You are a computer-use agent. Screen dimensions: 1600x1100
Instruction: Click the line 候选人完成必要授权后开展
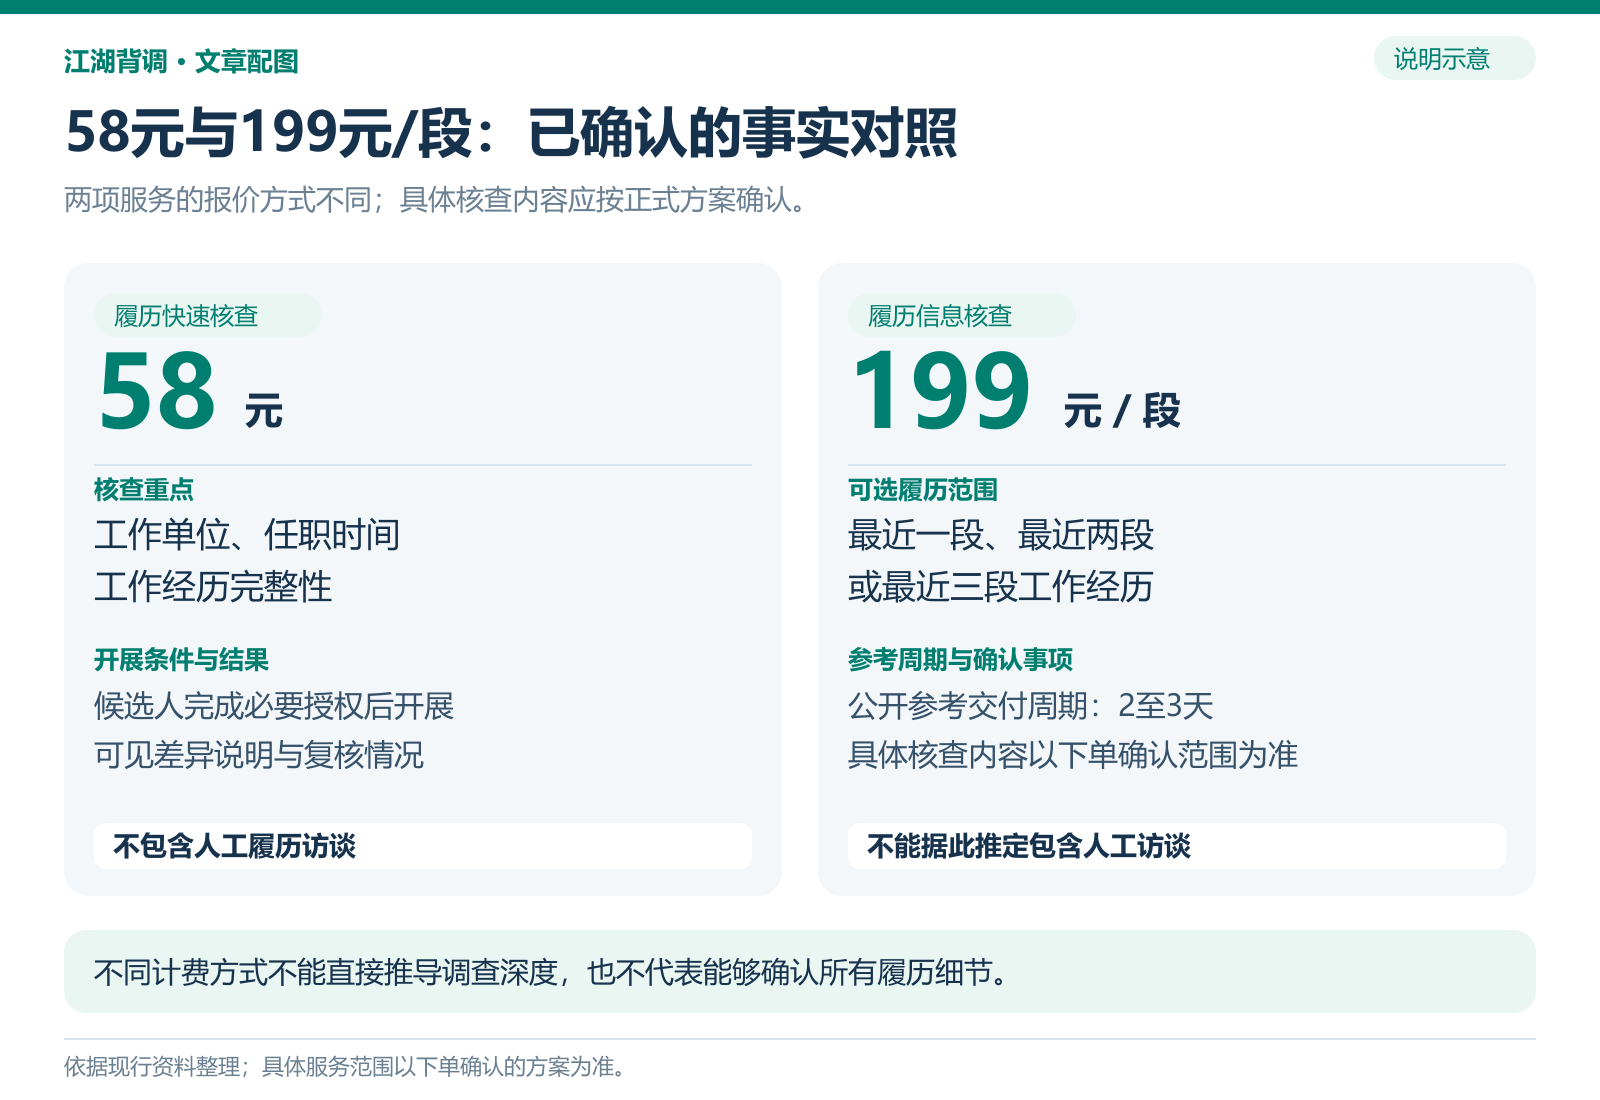click(274, 706)
